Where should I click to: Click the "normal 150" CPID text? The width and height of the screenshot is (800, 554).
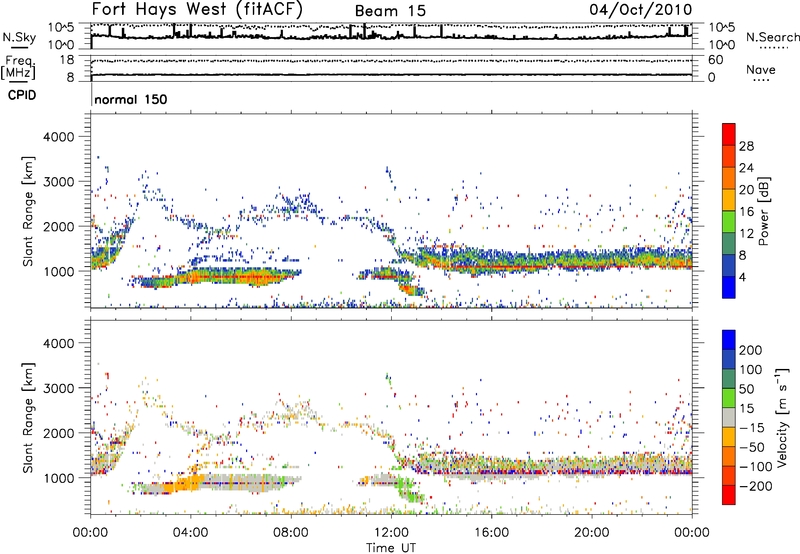(x=131, y=99)
